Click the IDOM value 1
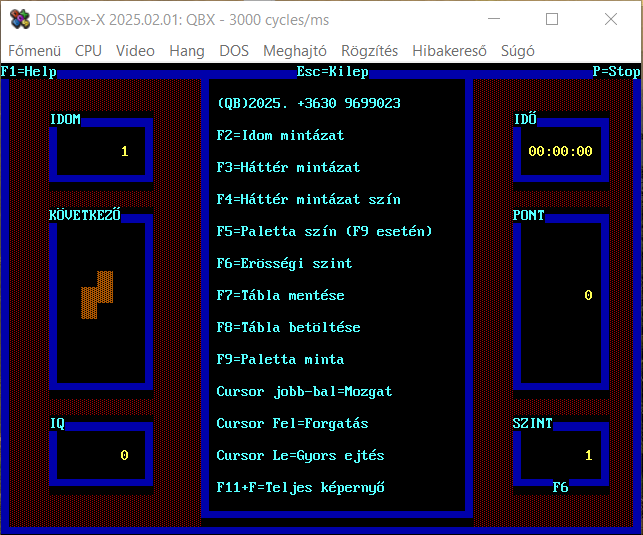 pyautogui.click(x=125, y=151)
